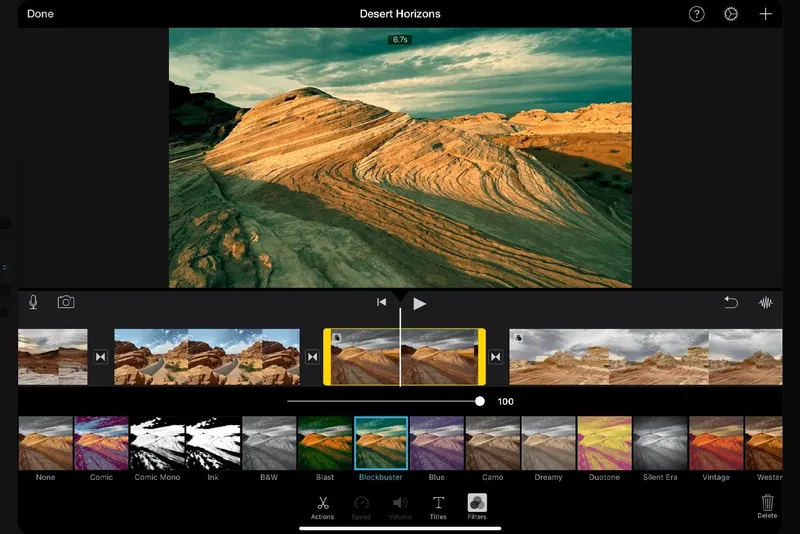The image size is (800, 534).
Task: Apply the Blast filter
Action: click(324, 443)
